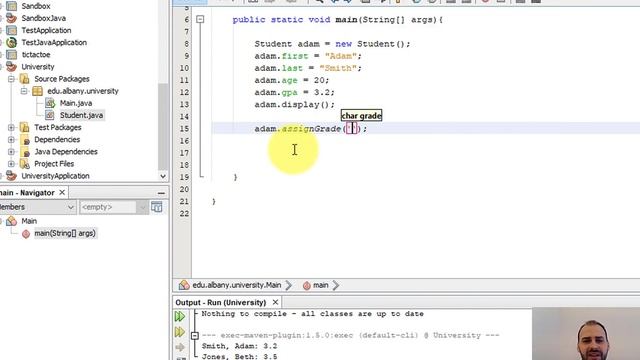Click the Source Packages folder icon
Image resolution: width=640 pixels, height=360 pixels.
[24, 79]
